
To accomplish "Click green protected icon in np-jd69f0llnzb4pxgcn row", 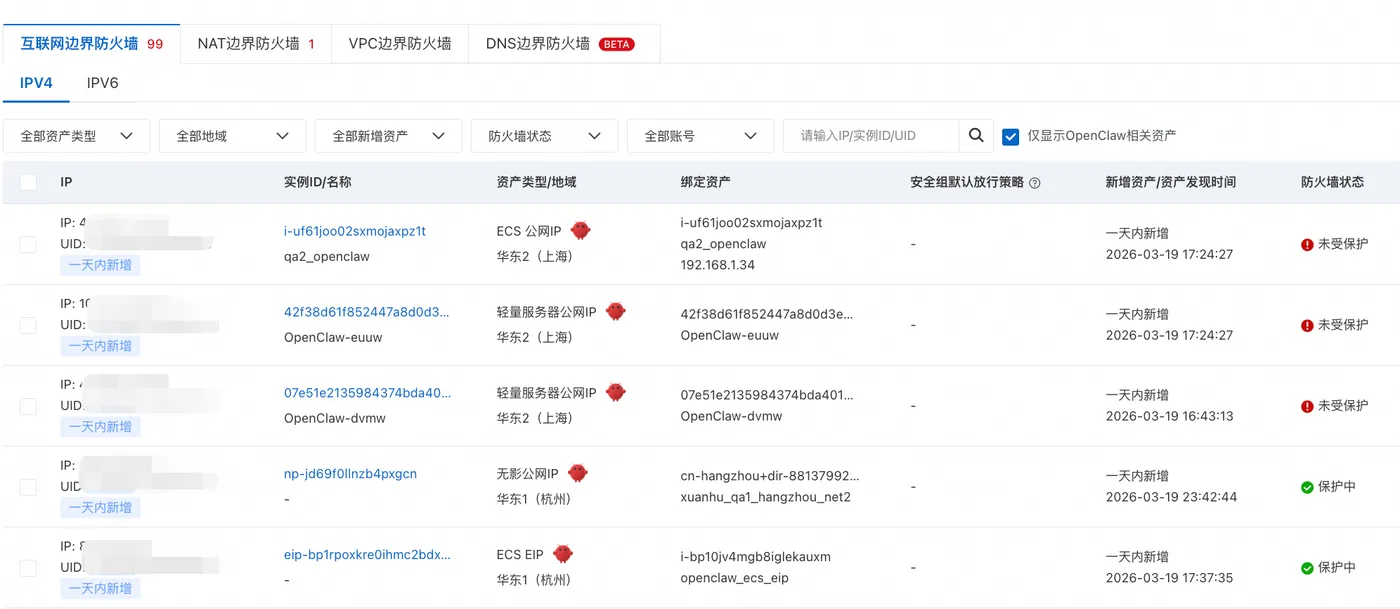I will click(1307, 487).
